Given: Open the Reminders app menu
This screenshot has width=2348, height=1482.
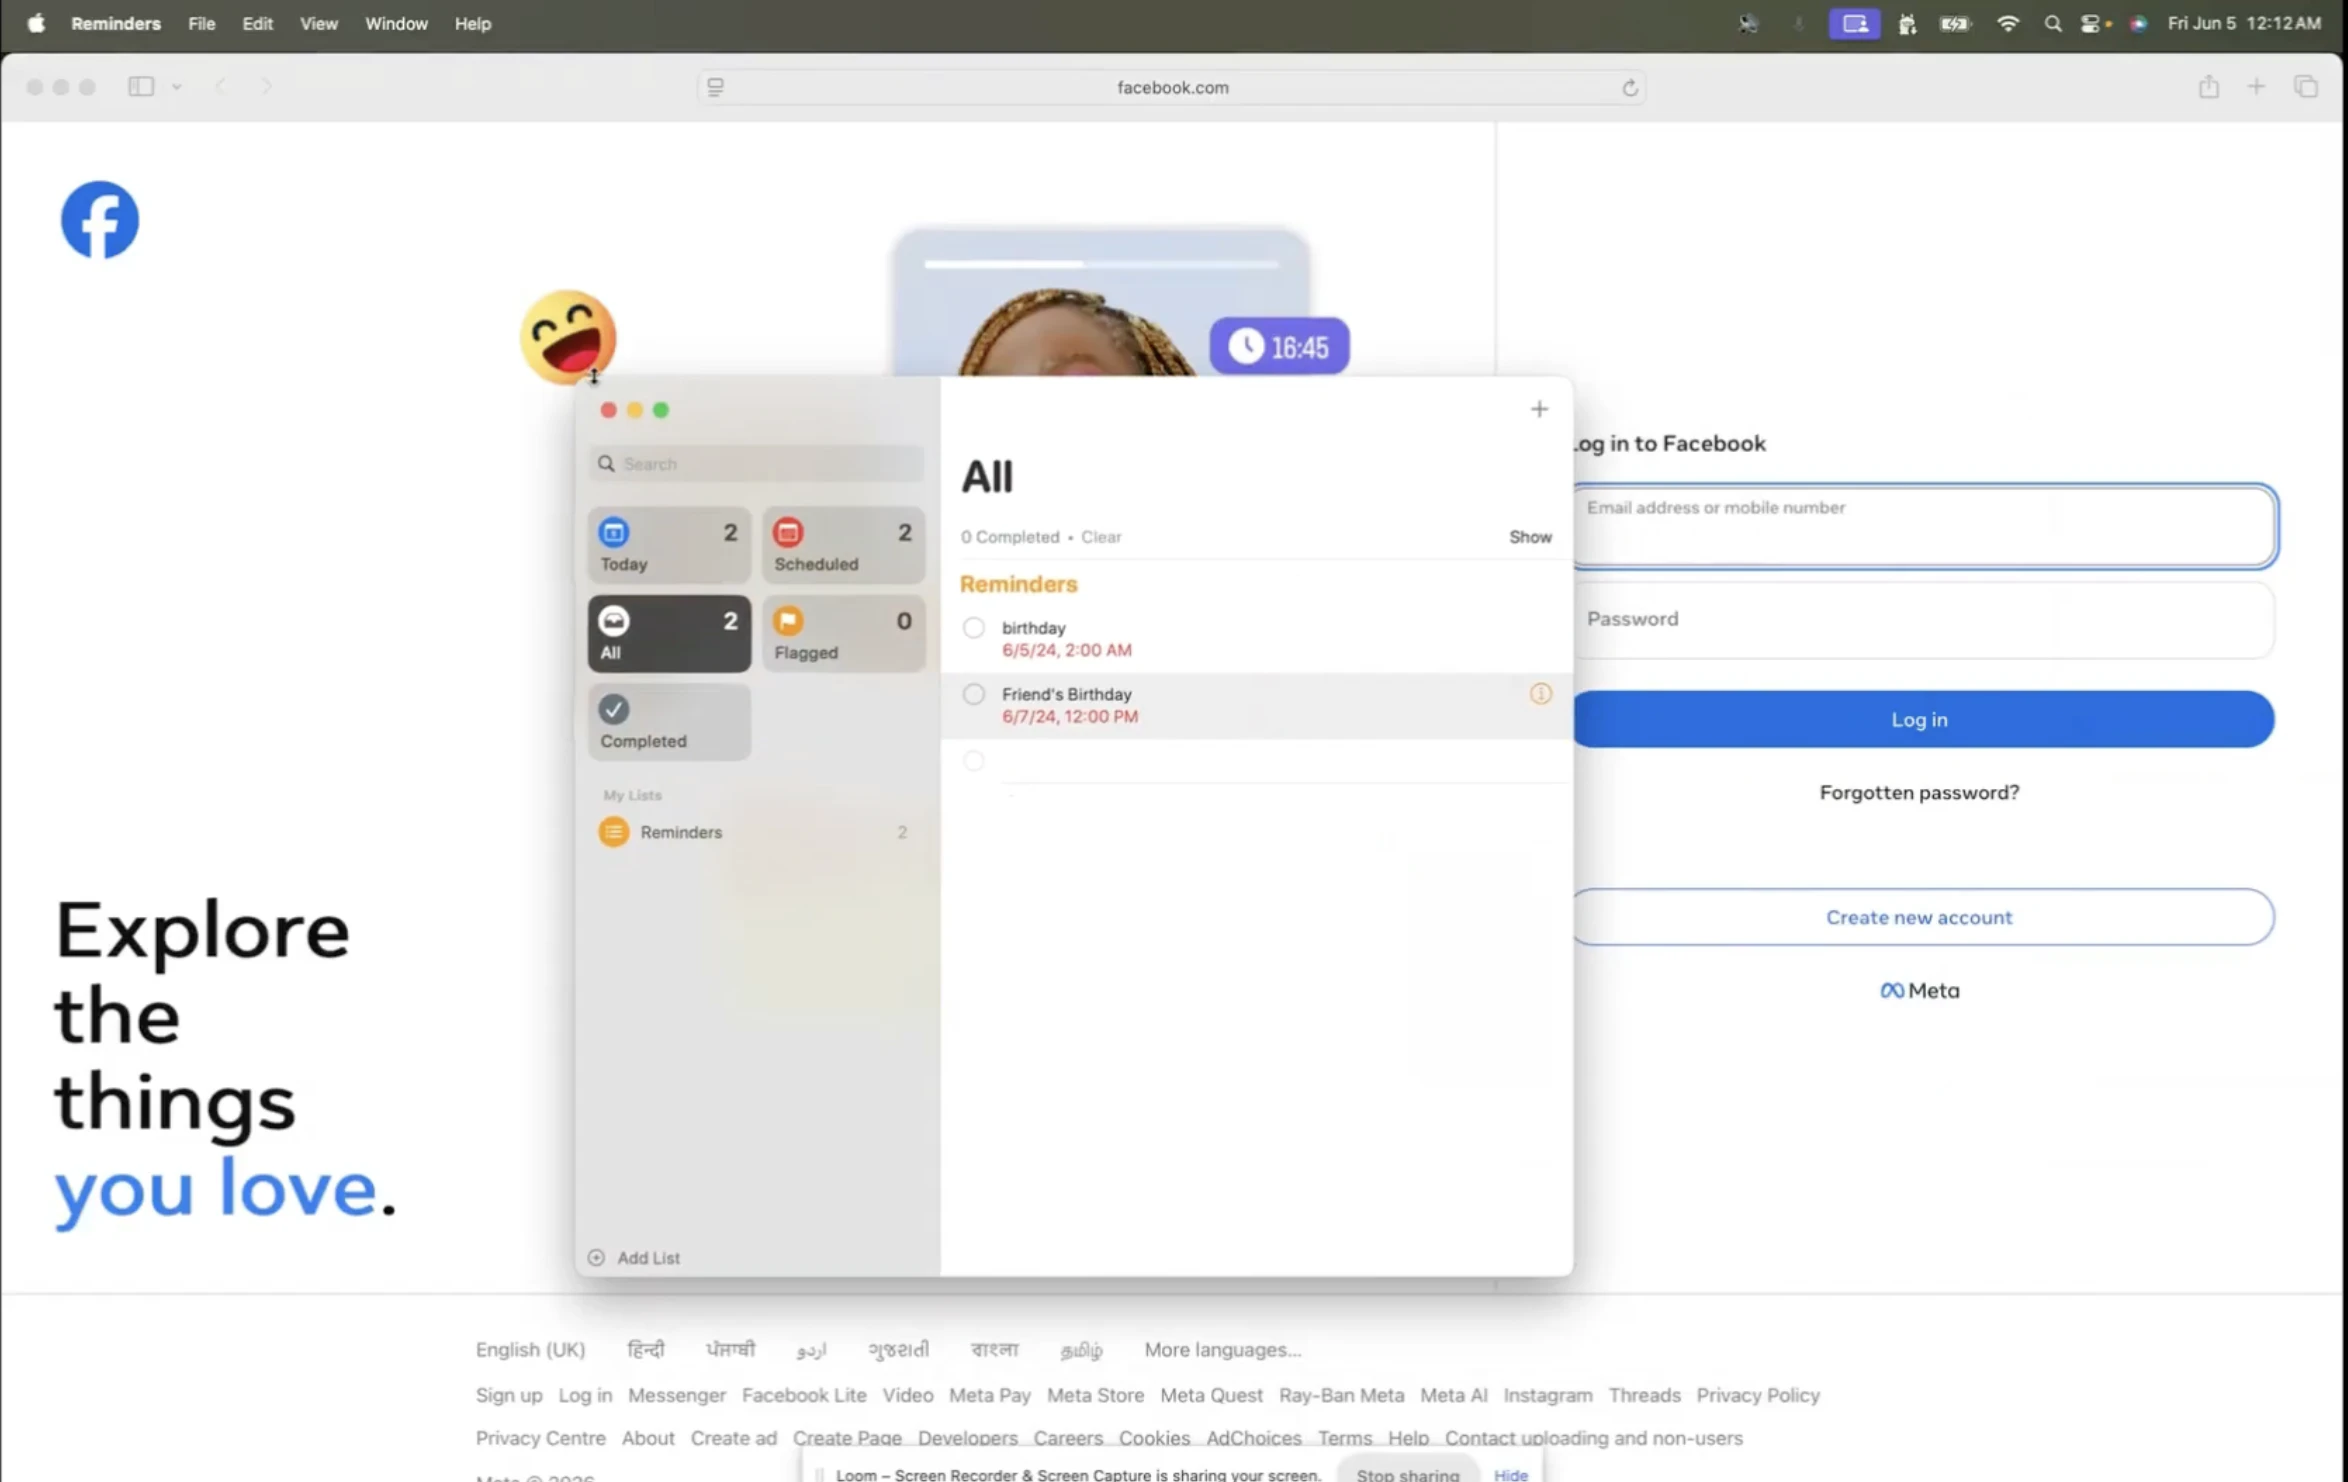Looking at the screenshot, I should click(116, 23).
